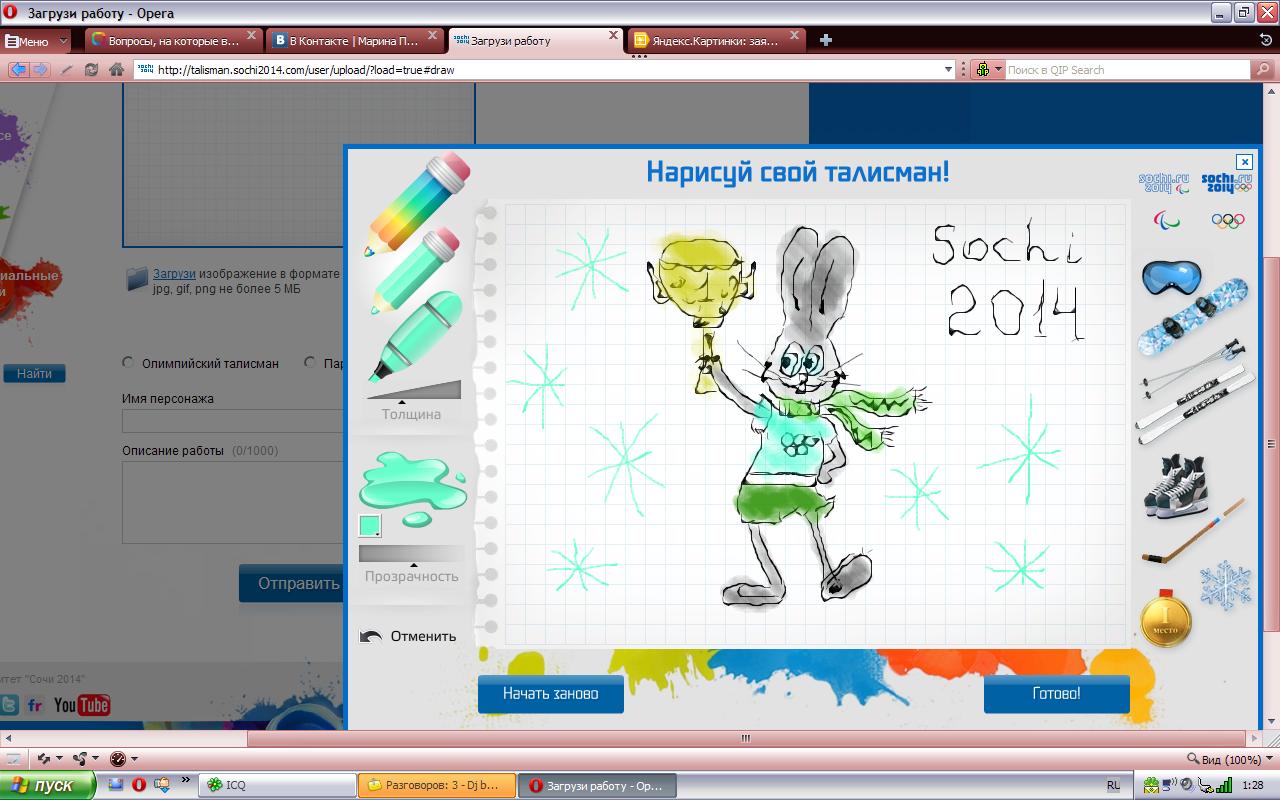Click the Sochi 2014 Olympic logo
Viewport: 1280px width, 800px height.
[x=1227, y=183]
